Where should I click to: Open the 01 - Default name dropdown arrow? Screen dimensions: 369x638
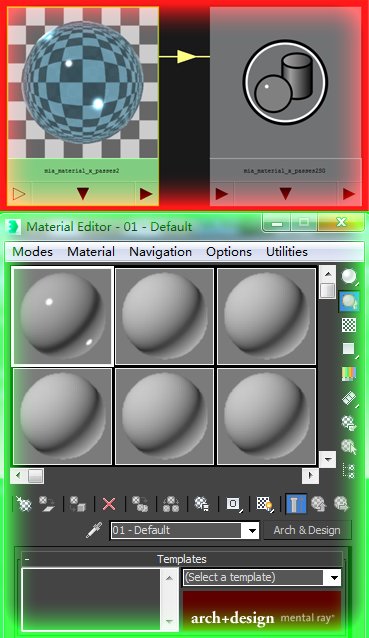(252, 531)
